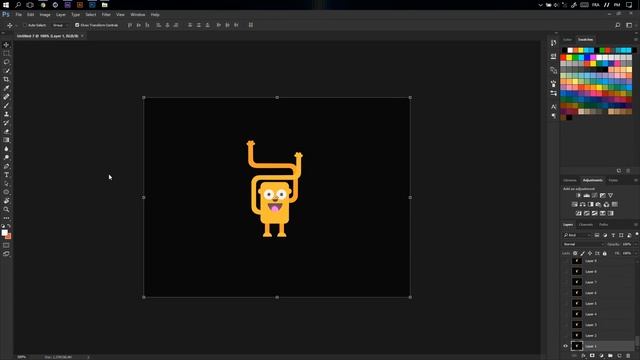Show Layer 2 visibility box
The width and height of the screenshot is (640, 360).
coord(565,336)
